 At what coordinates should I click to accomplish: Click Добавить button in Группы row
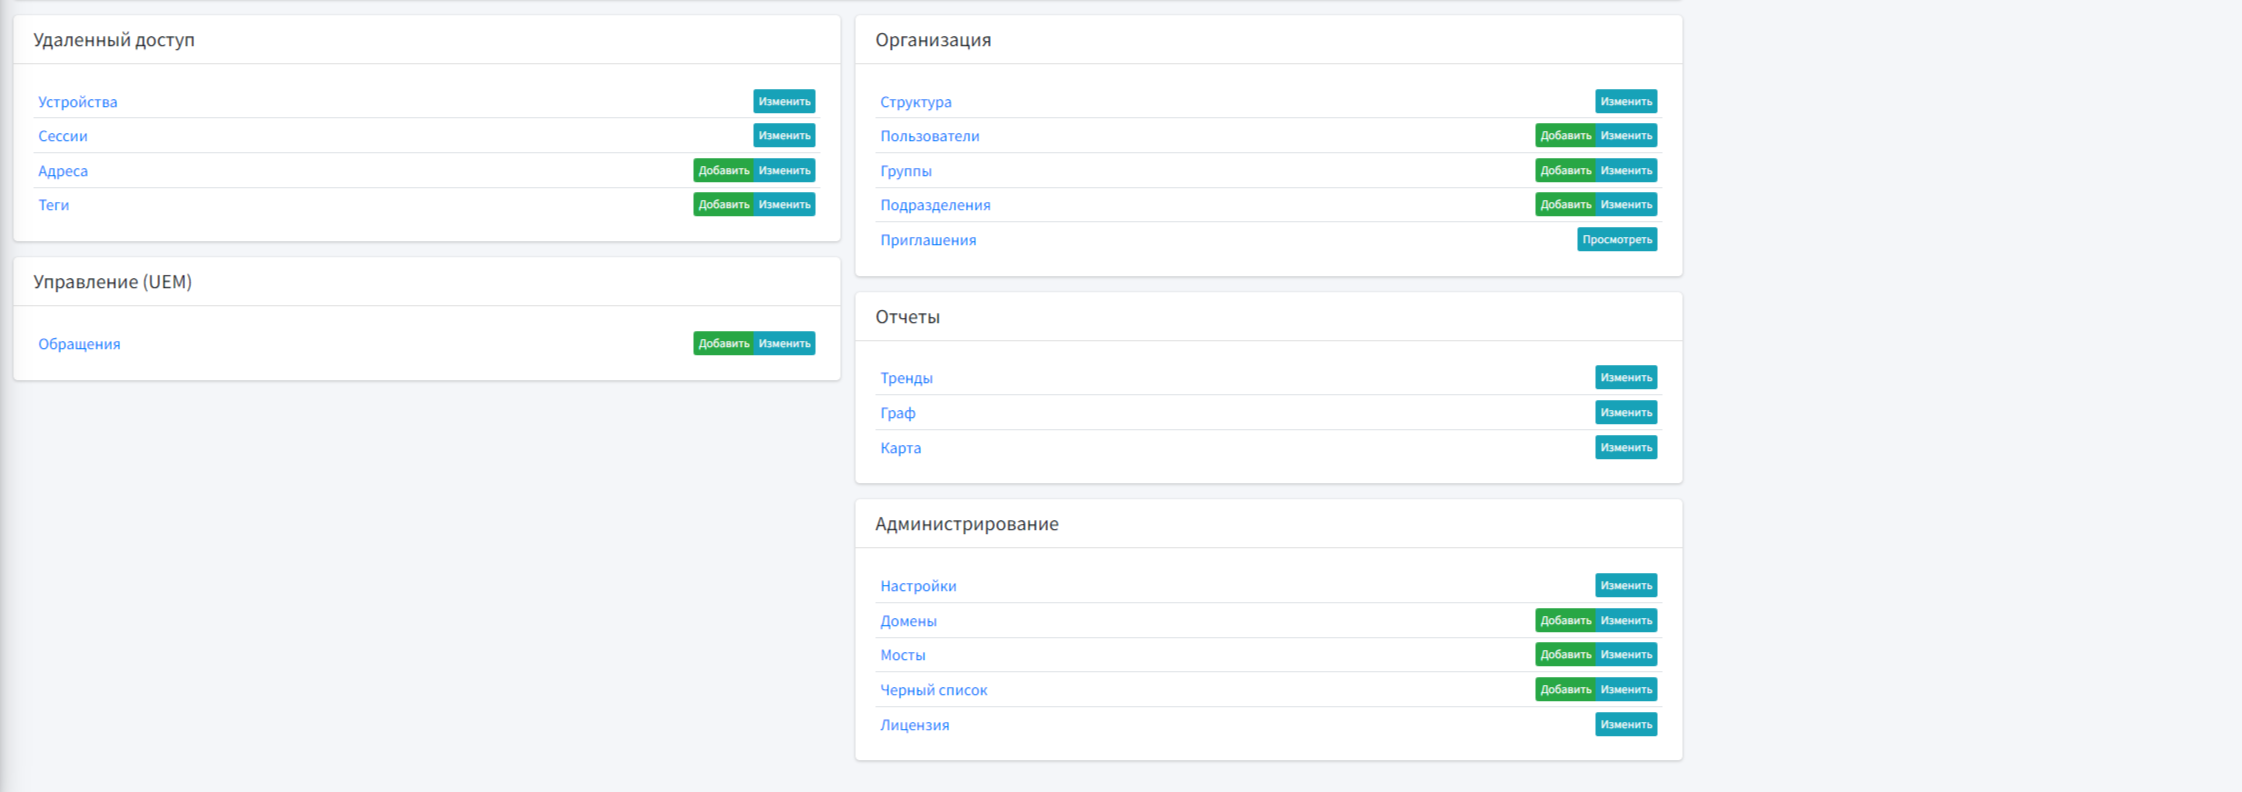(1565, 170)
